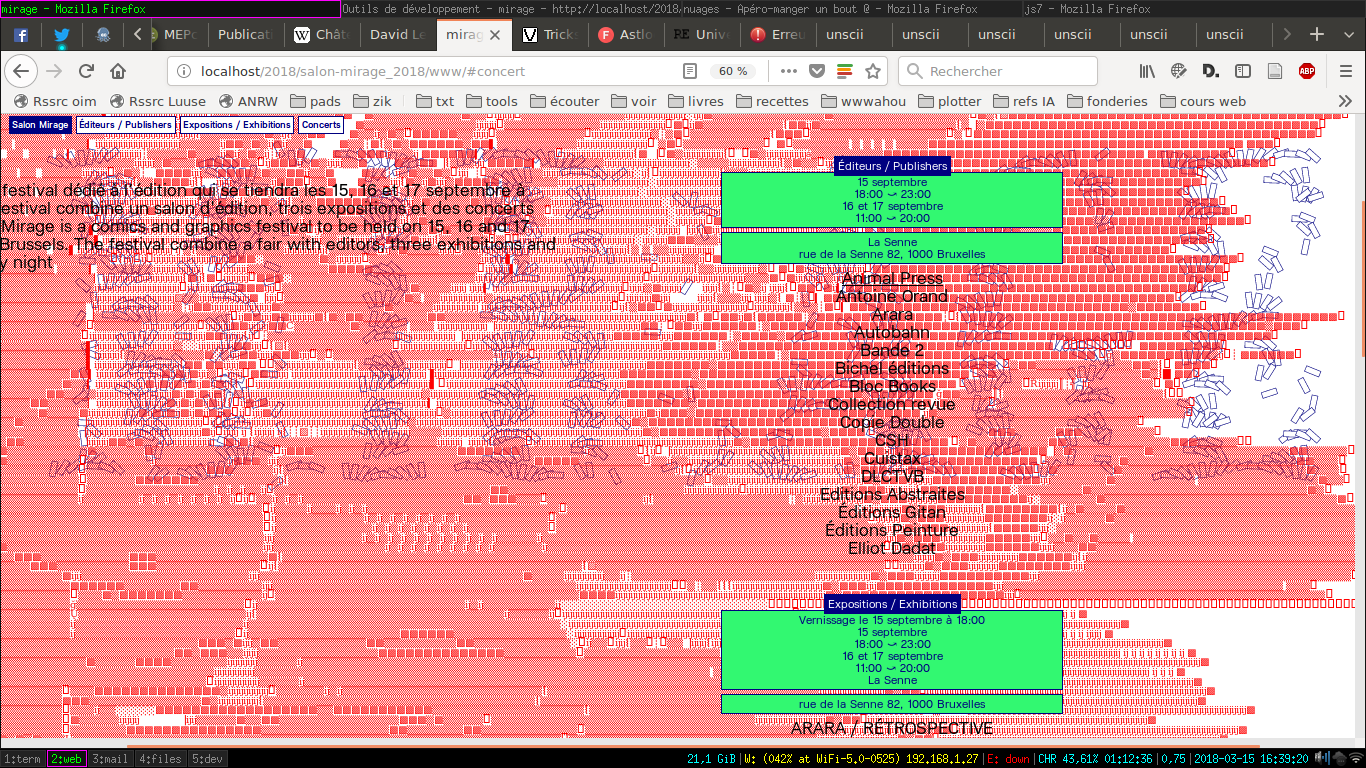Focus the Rechercher search field

(1000, 71)
